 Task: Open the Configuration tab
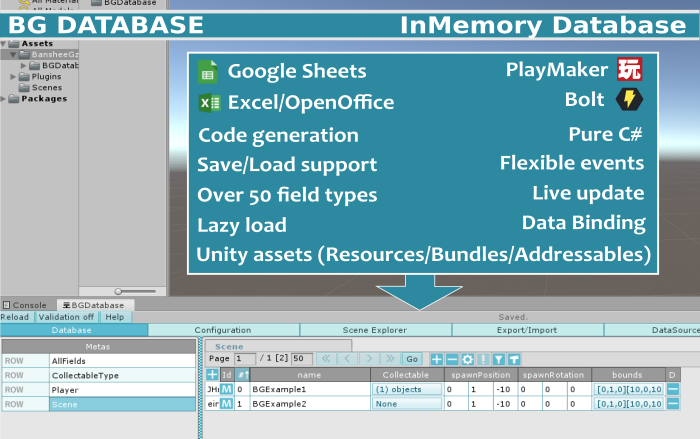point(223,330)
